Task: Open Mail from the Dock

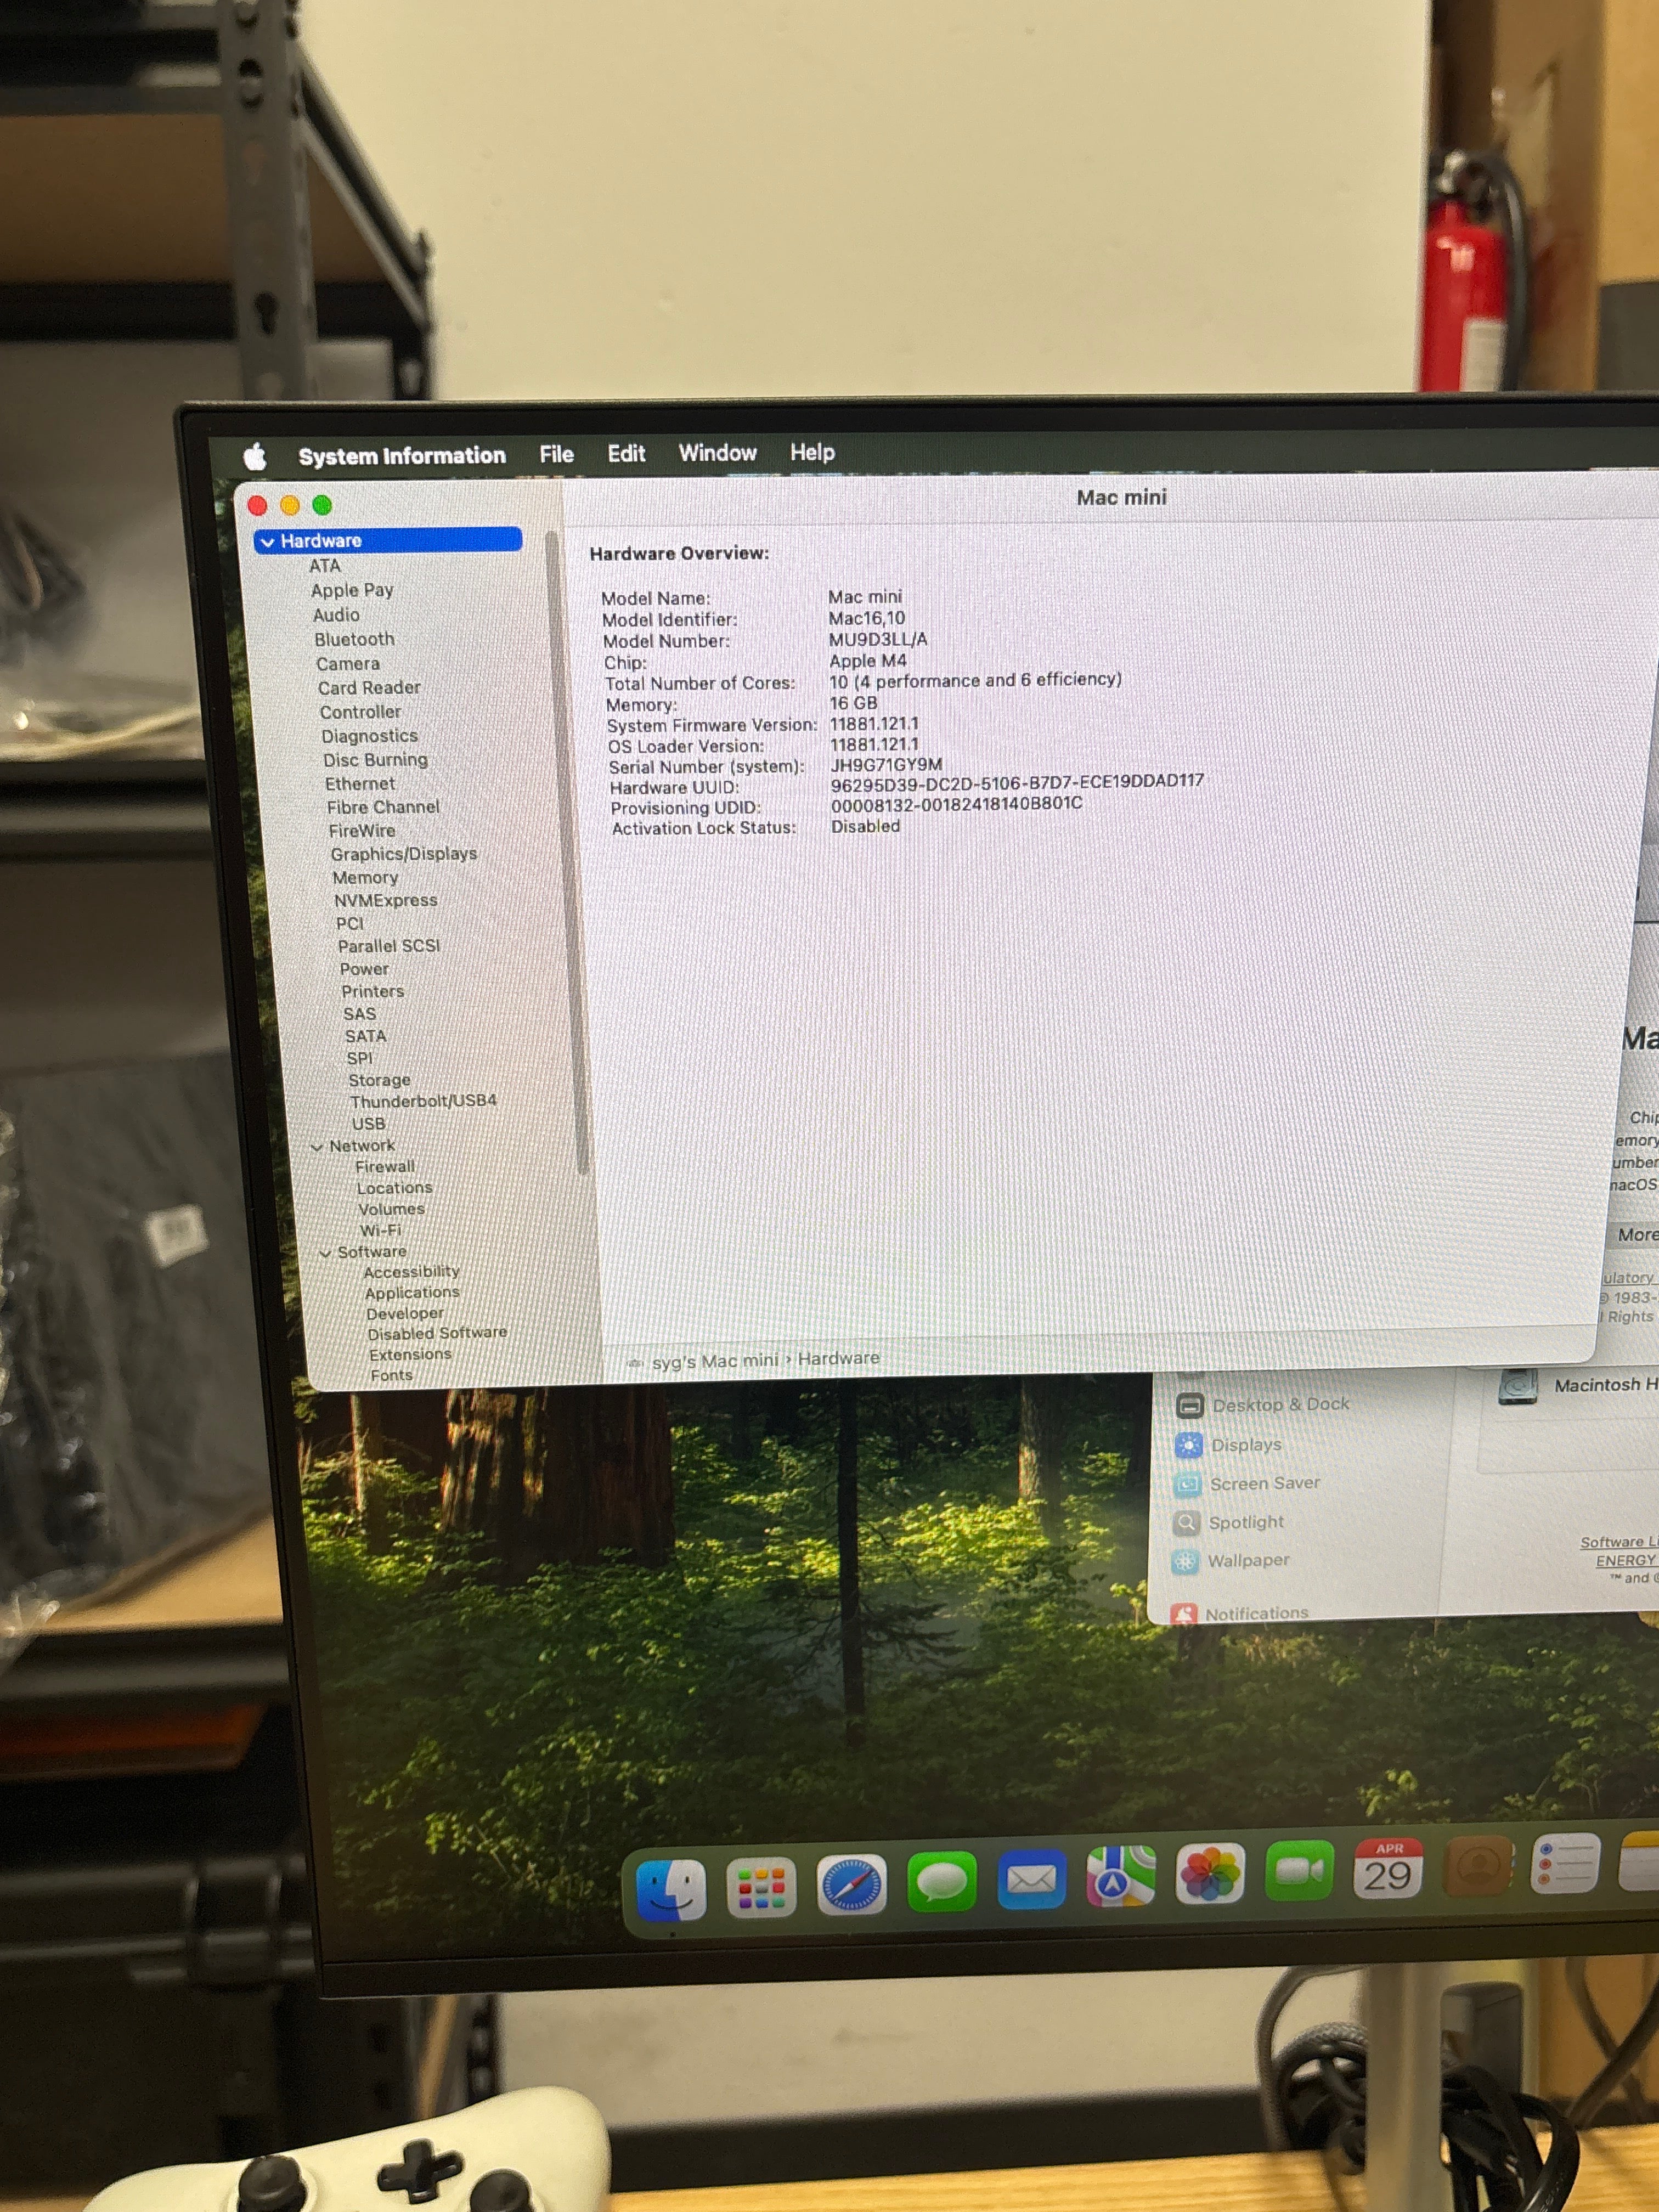Action: (x=1032, y=1880)
